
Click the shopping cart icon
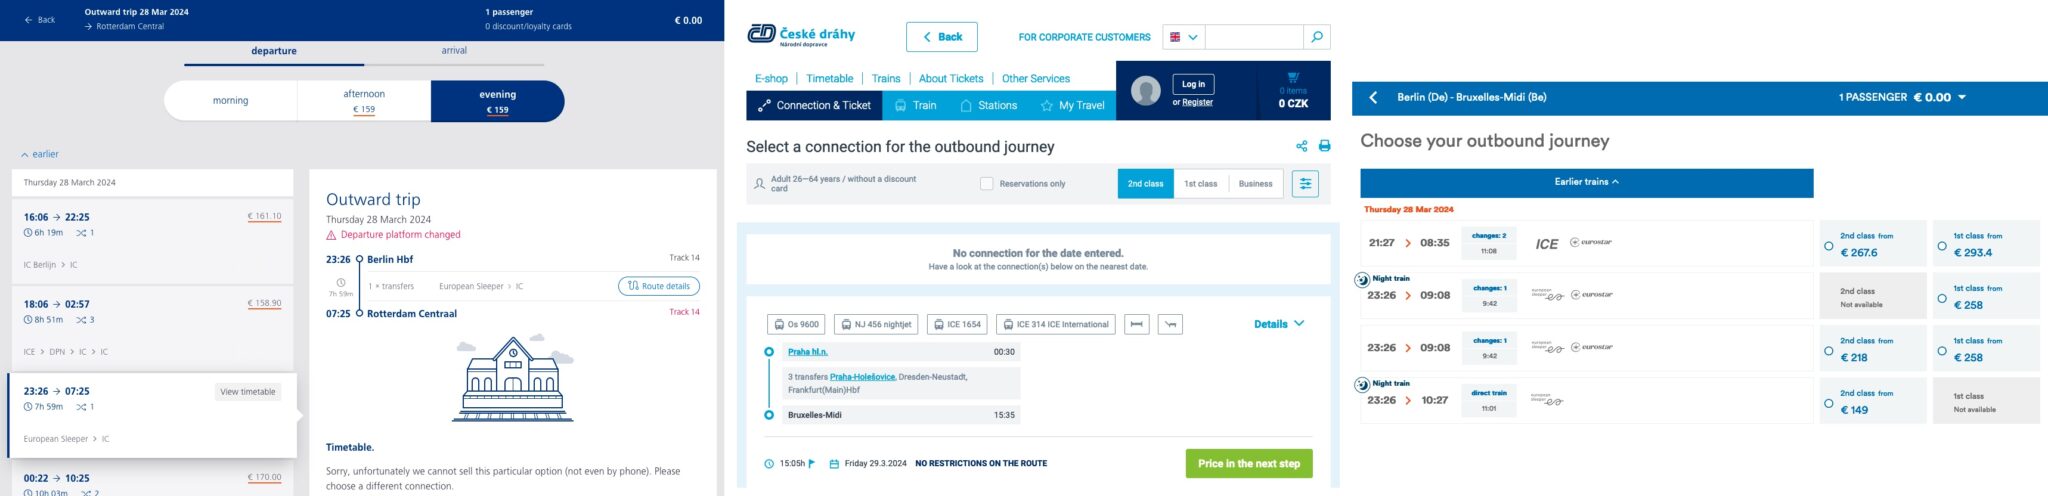tap(1293, 77)
